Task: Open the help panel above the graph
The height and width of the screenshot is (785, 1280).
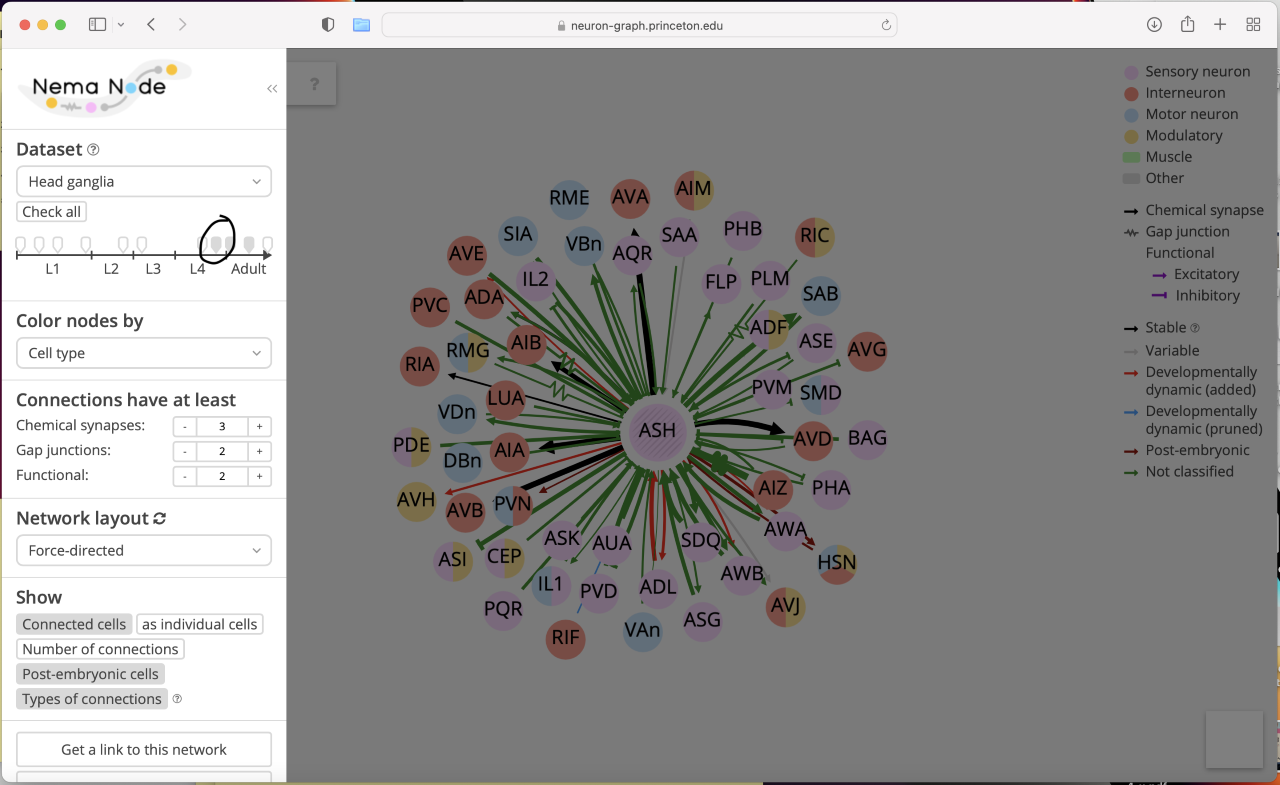Action: (x=313, y=84)
